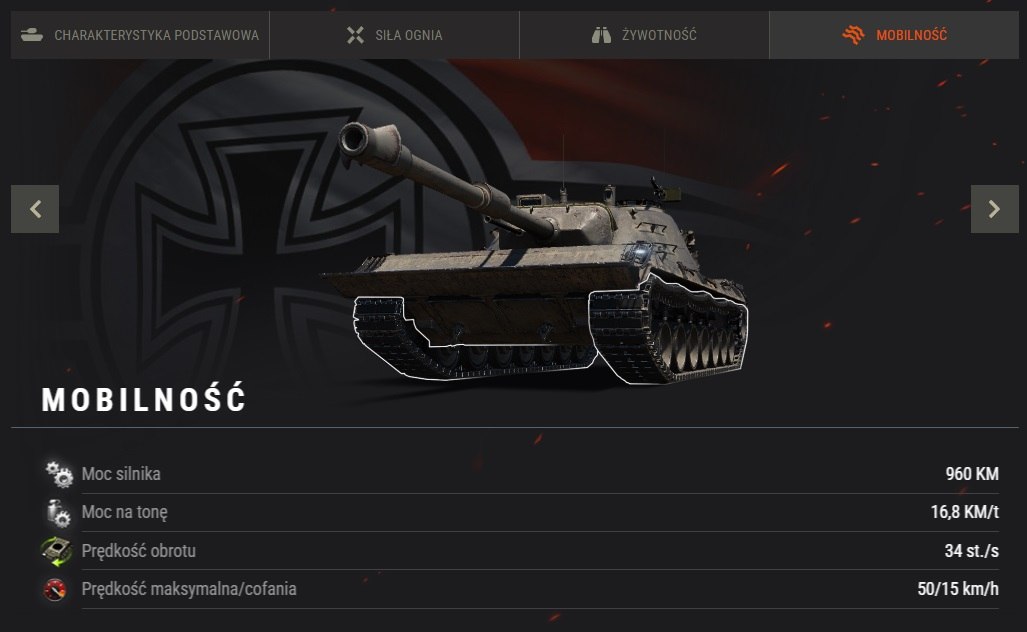Select the Żywotność tab
Viewport: 1027px width, 632px height.
pyautogui.click(x=644, y=35)
